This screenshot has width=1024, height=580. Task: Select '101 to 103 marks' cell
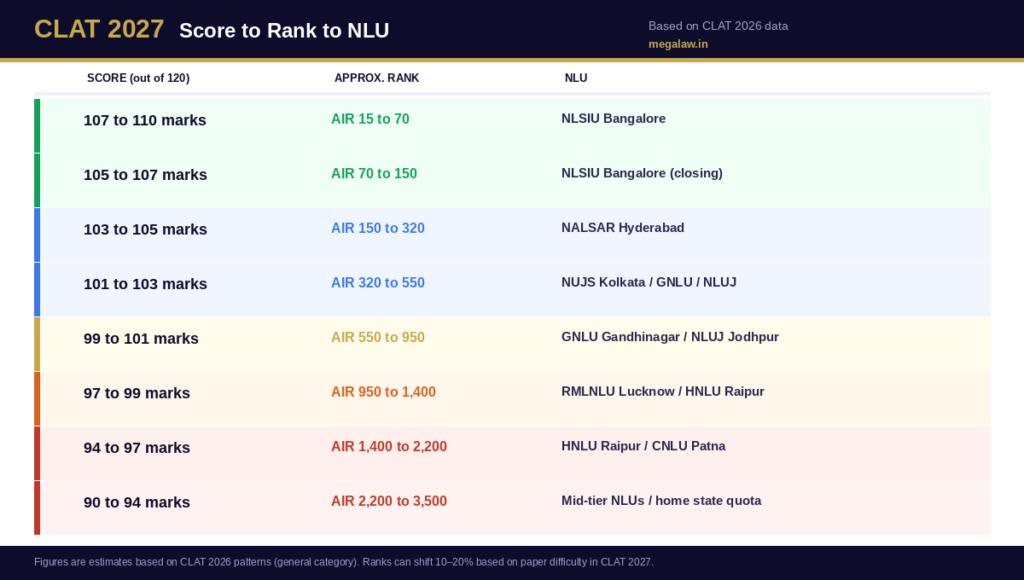pos(145,284)
